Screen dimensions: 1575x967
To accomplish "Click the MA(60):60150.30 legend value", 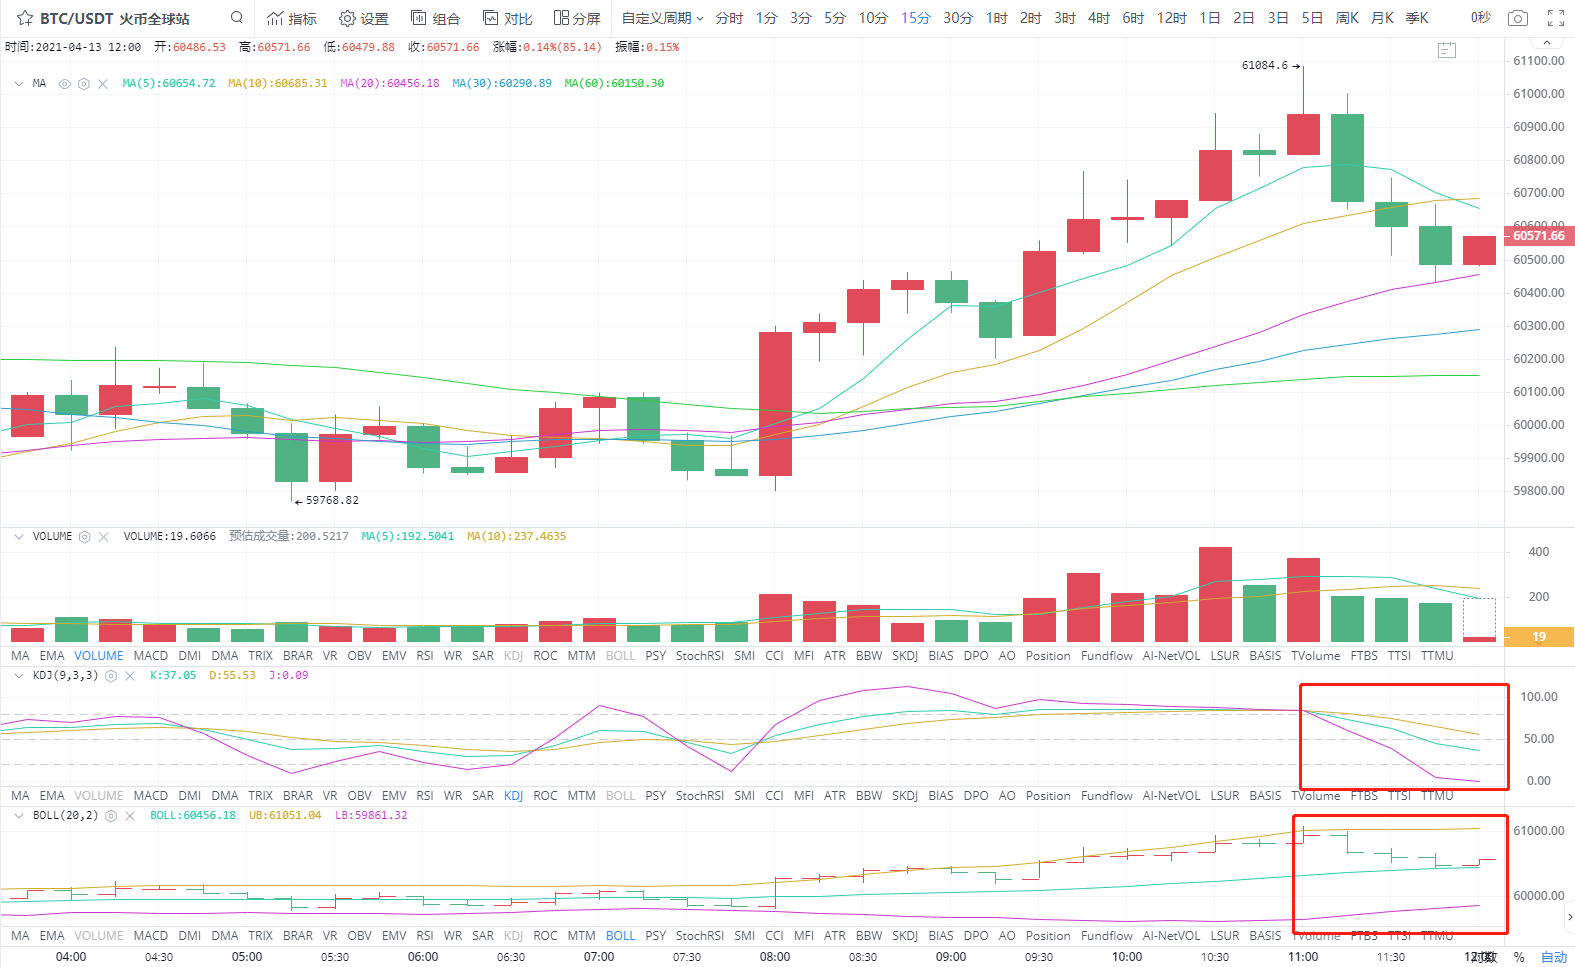I will tap(614, 84).
